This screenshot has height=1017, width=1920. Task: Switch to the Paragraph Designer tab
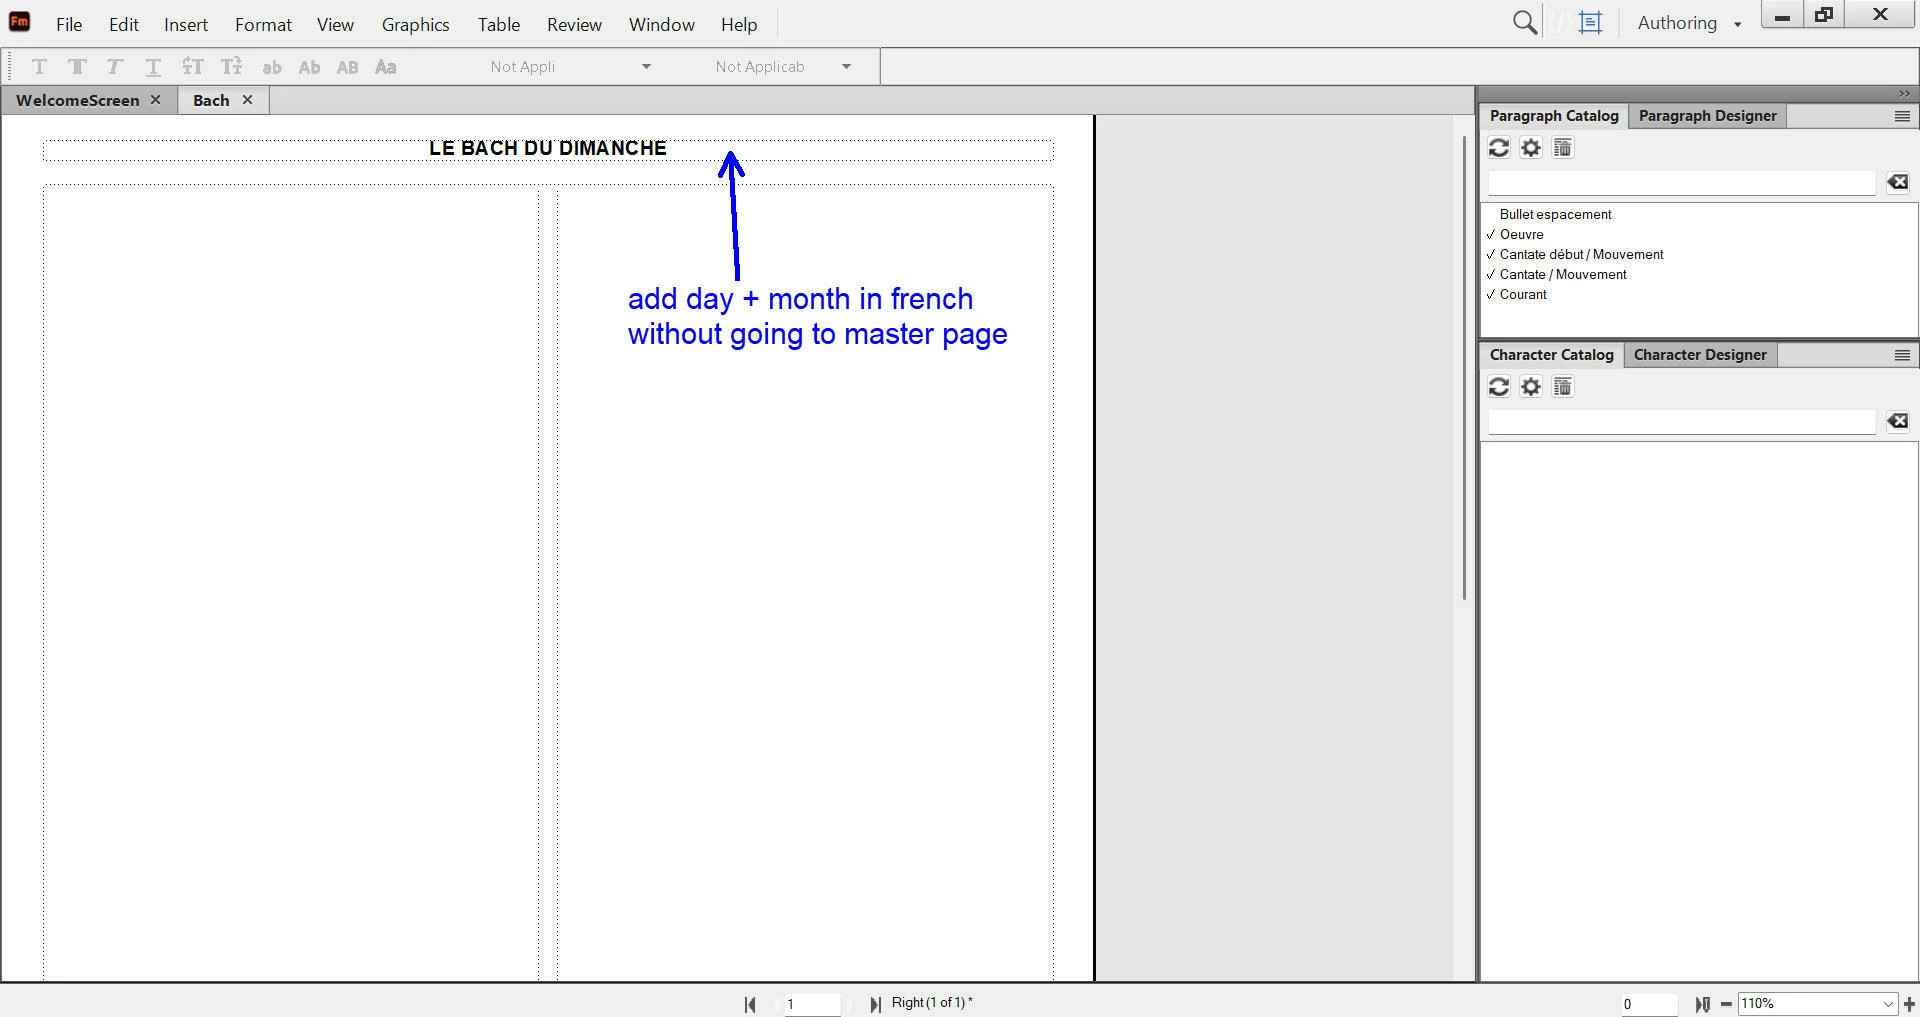coord(1707,116)
